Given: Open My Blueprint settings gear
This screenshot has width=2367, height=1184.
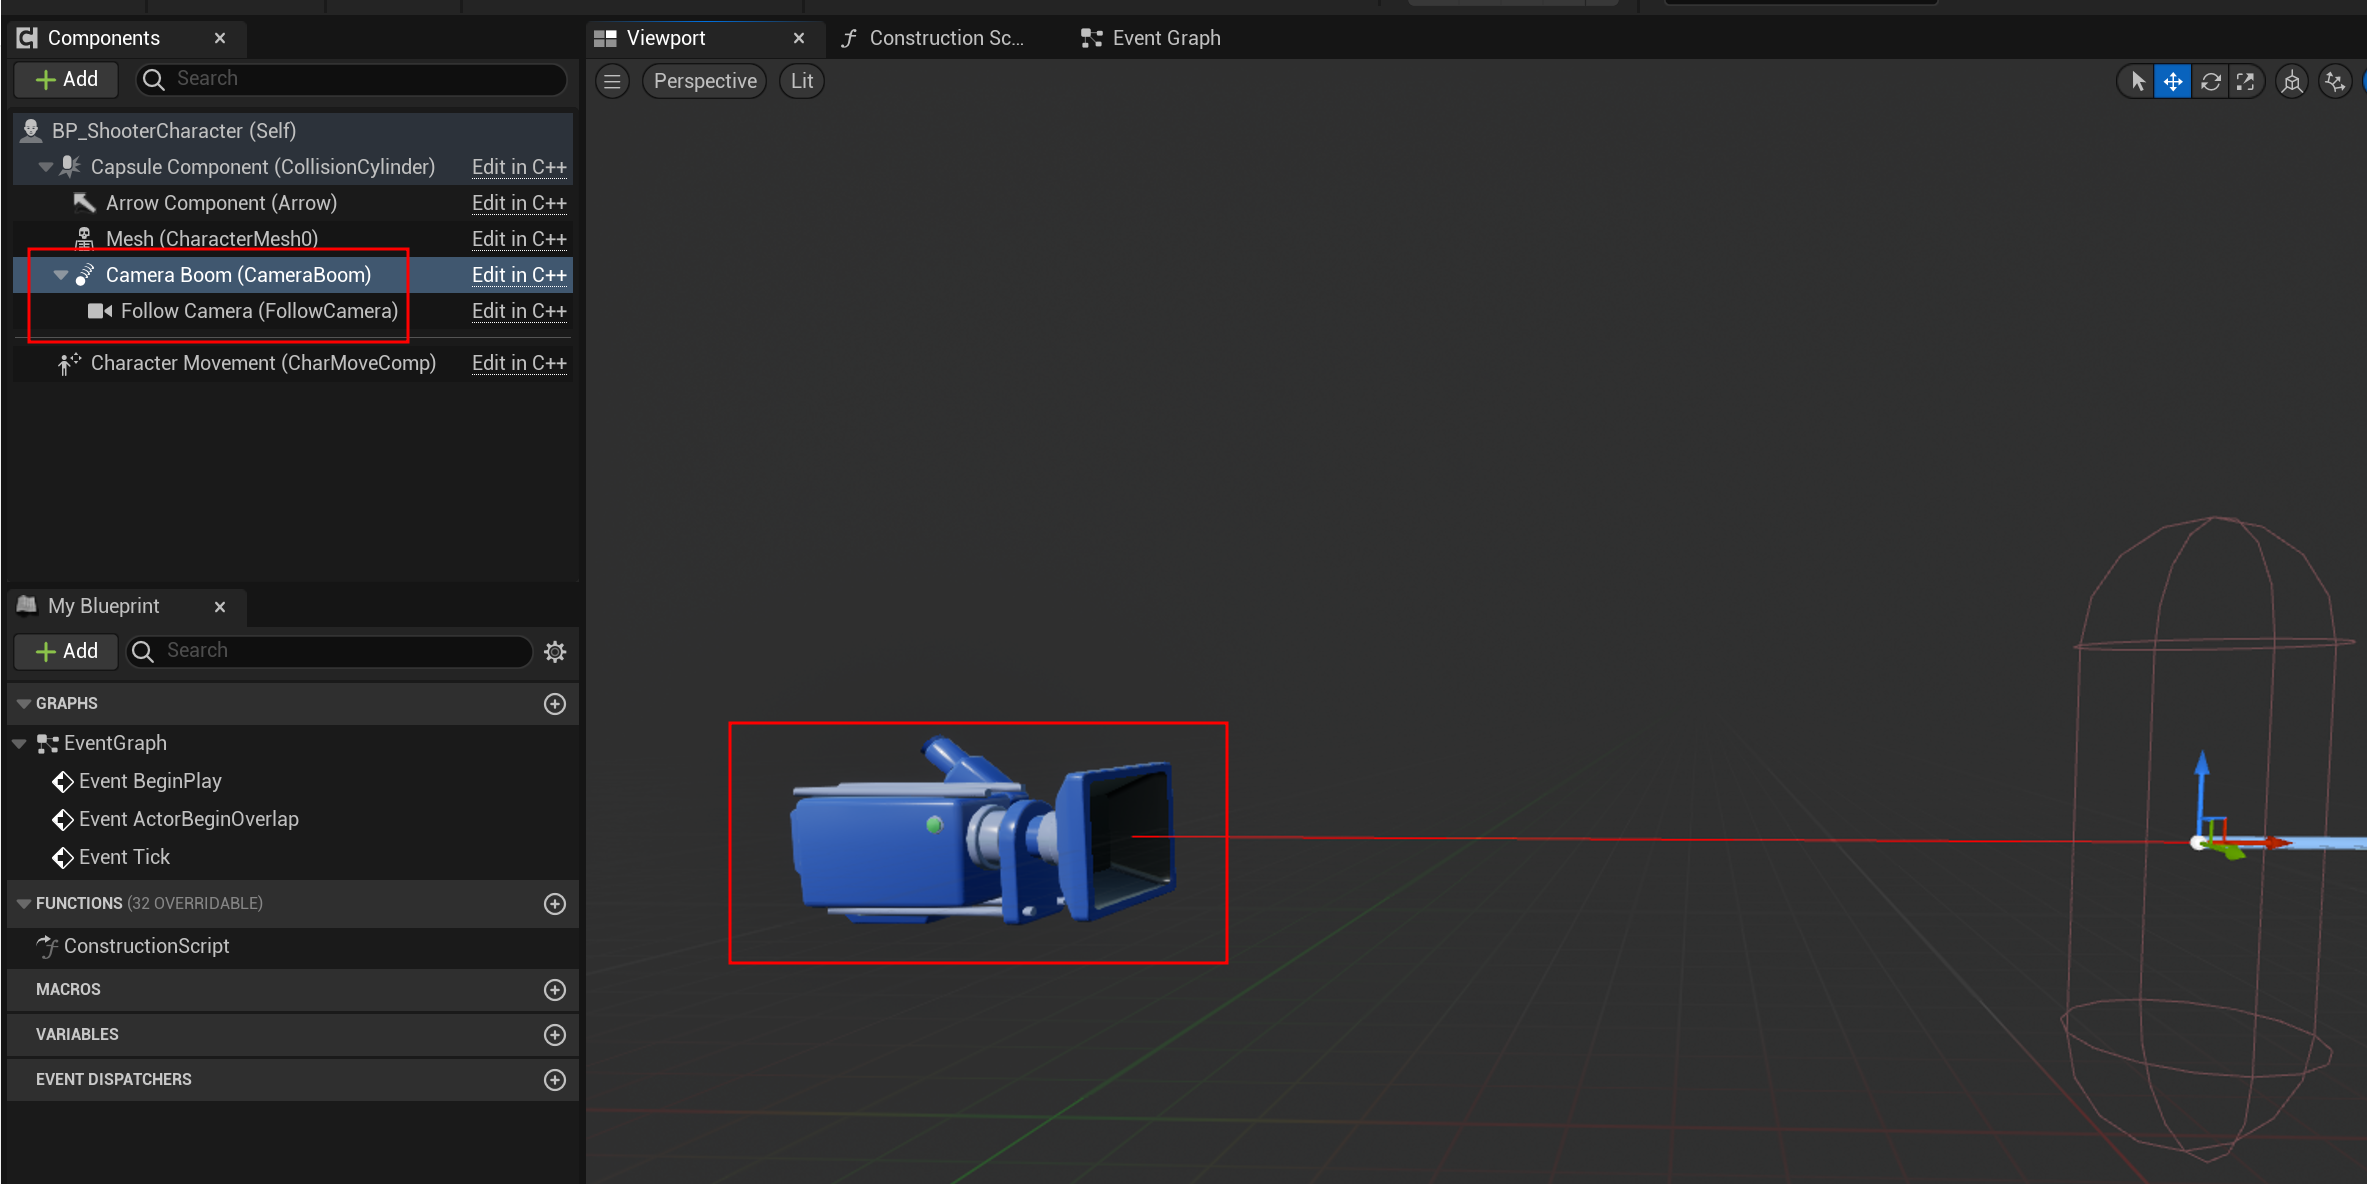Looking at the screenshot, I should click(555, 652).
